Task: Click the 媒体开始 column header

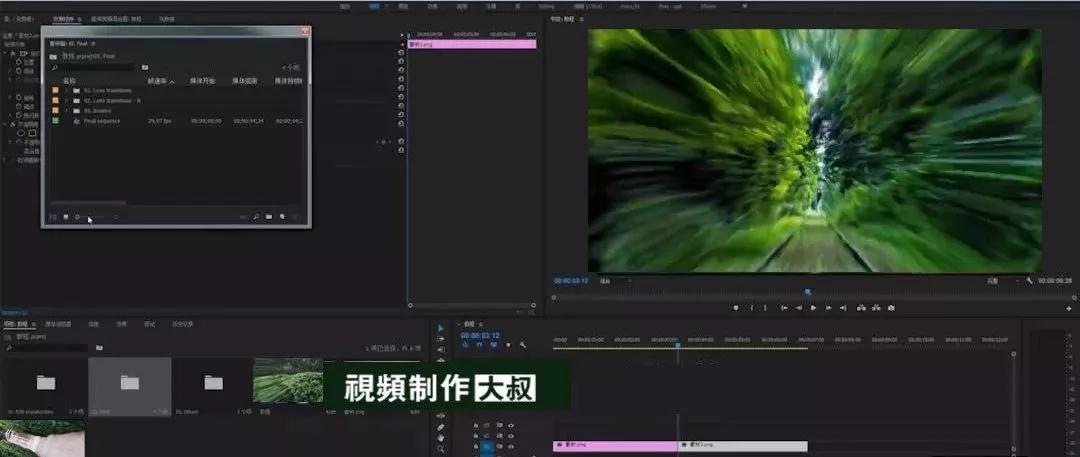Action: tap(202, 81)
